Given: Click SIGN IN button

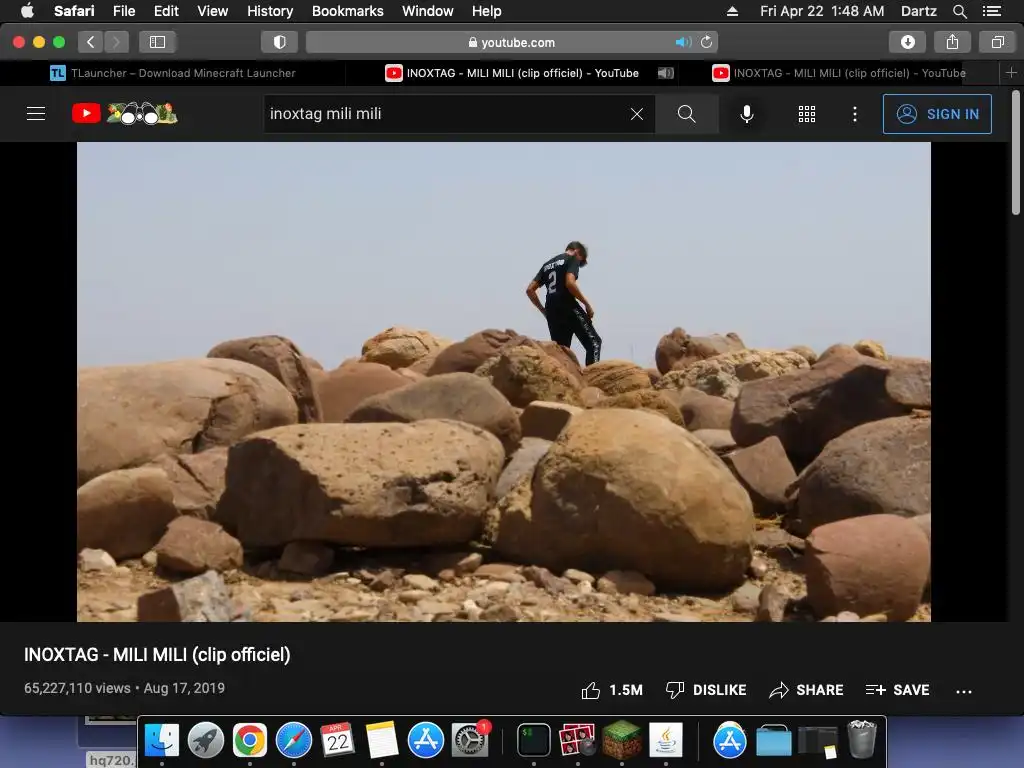Looking at the screenshot, I should 937,114.
